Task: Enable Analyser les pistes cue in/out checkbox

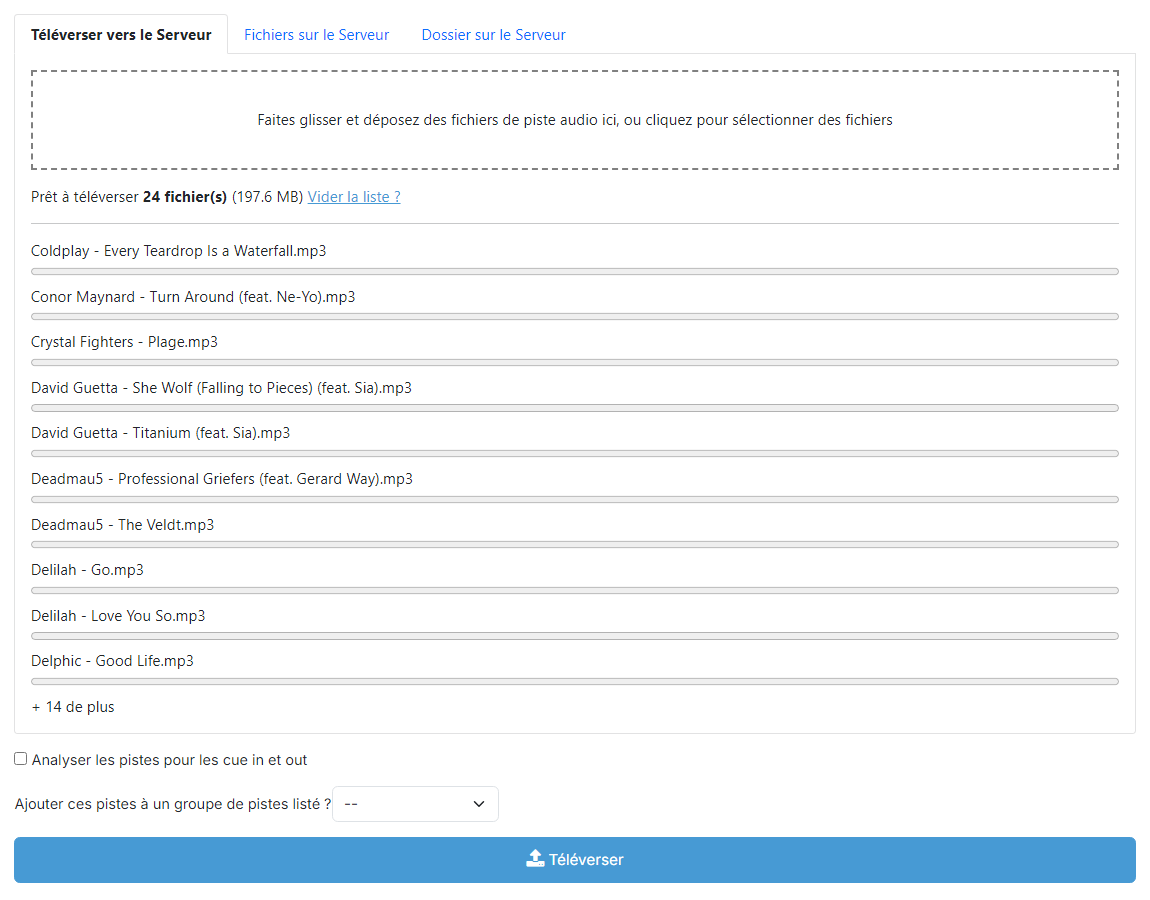Action: [21, 759]
